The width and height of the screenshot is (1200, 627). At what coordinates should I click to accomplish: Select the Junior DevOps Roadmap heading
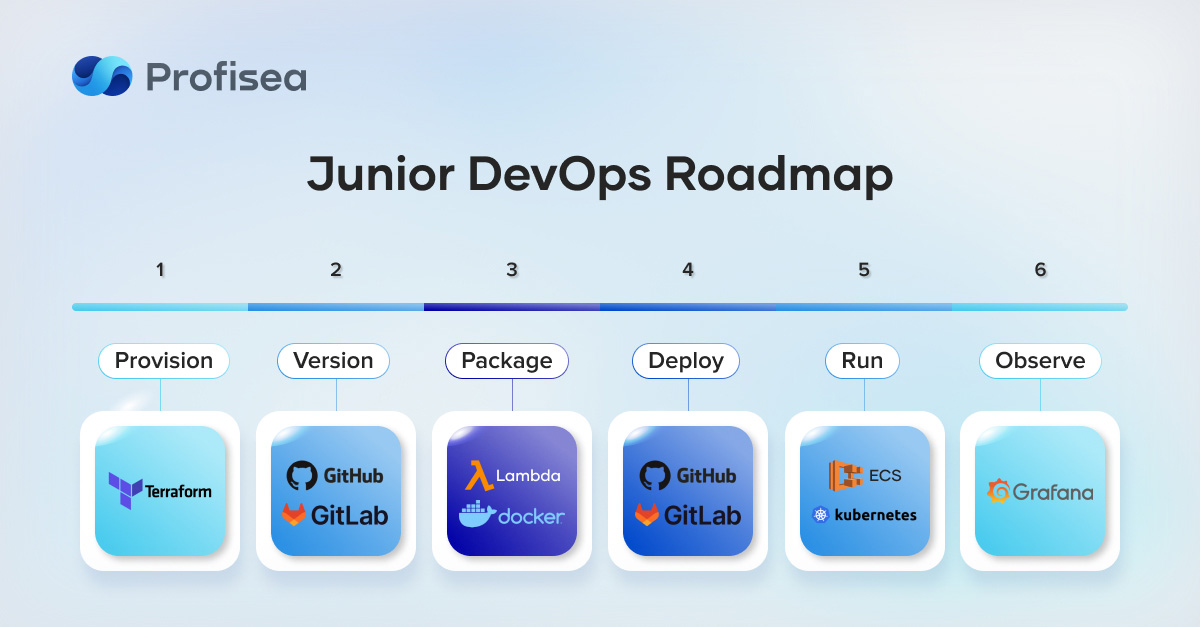pyautogui.click(x=600, y=175)
